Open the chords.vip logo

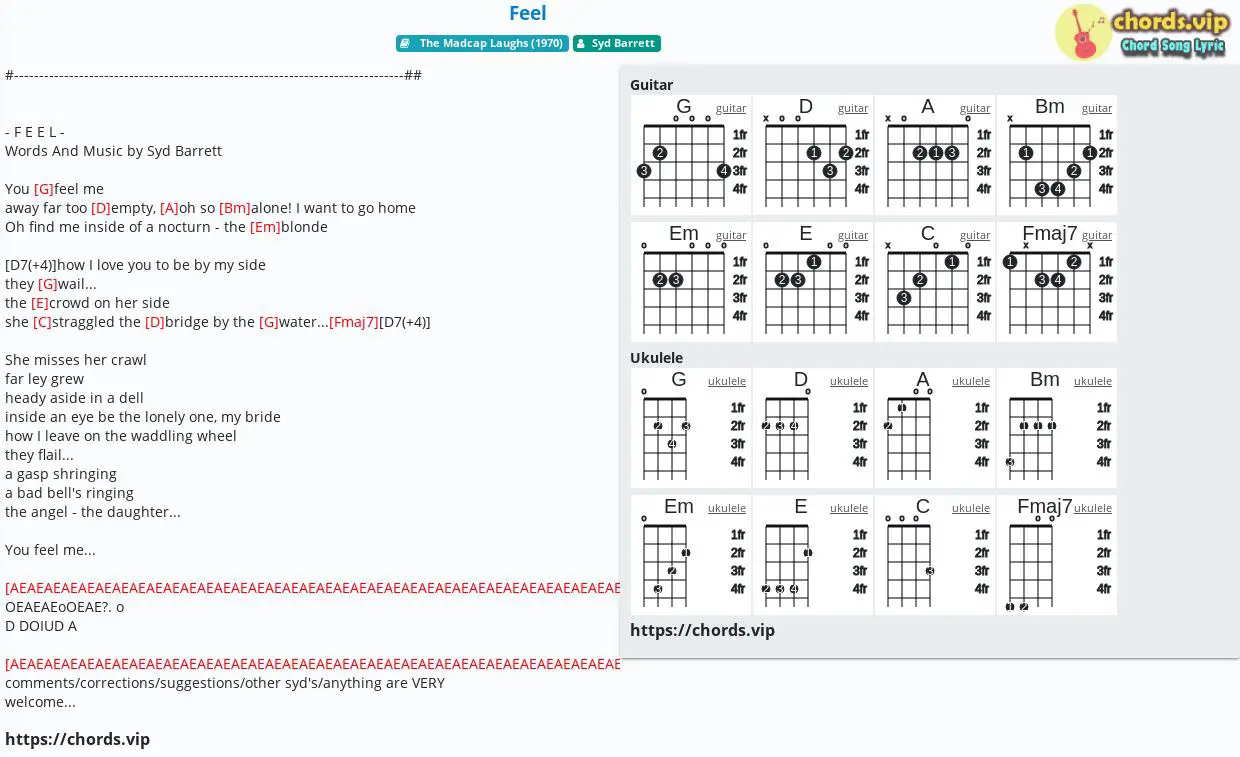pyautogui.click(x=1140, y=32)
